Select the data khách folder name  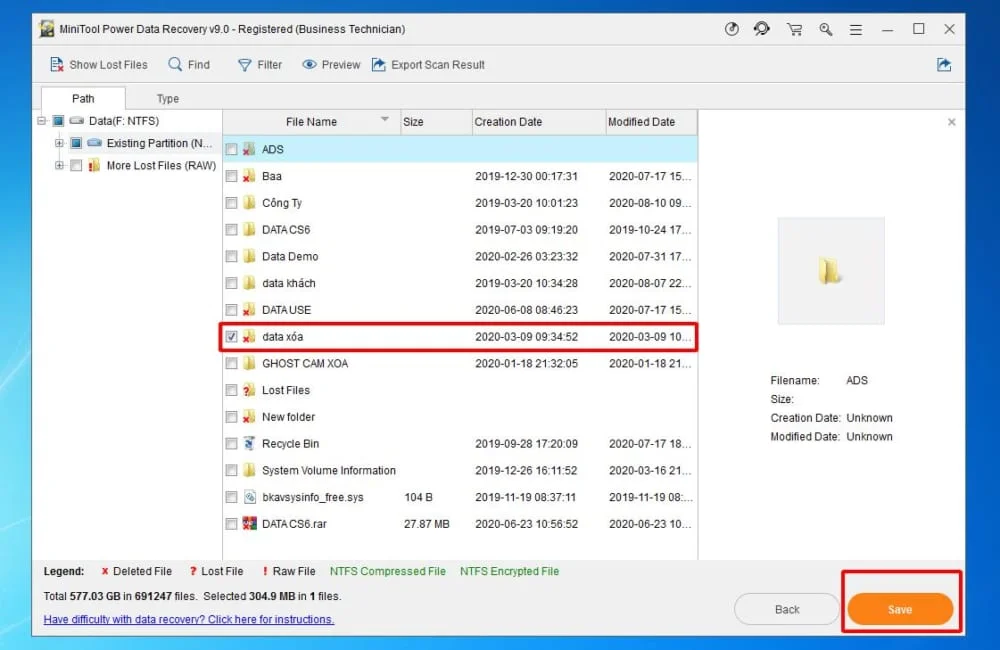pos(288,283)
